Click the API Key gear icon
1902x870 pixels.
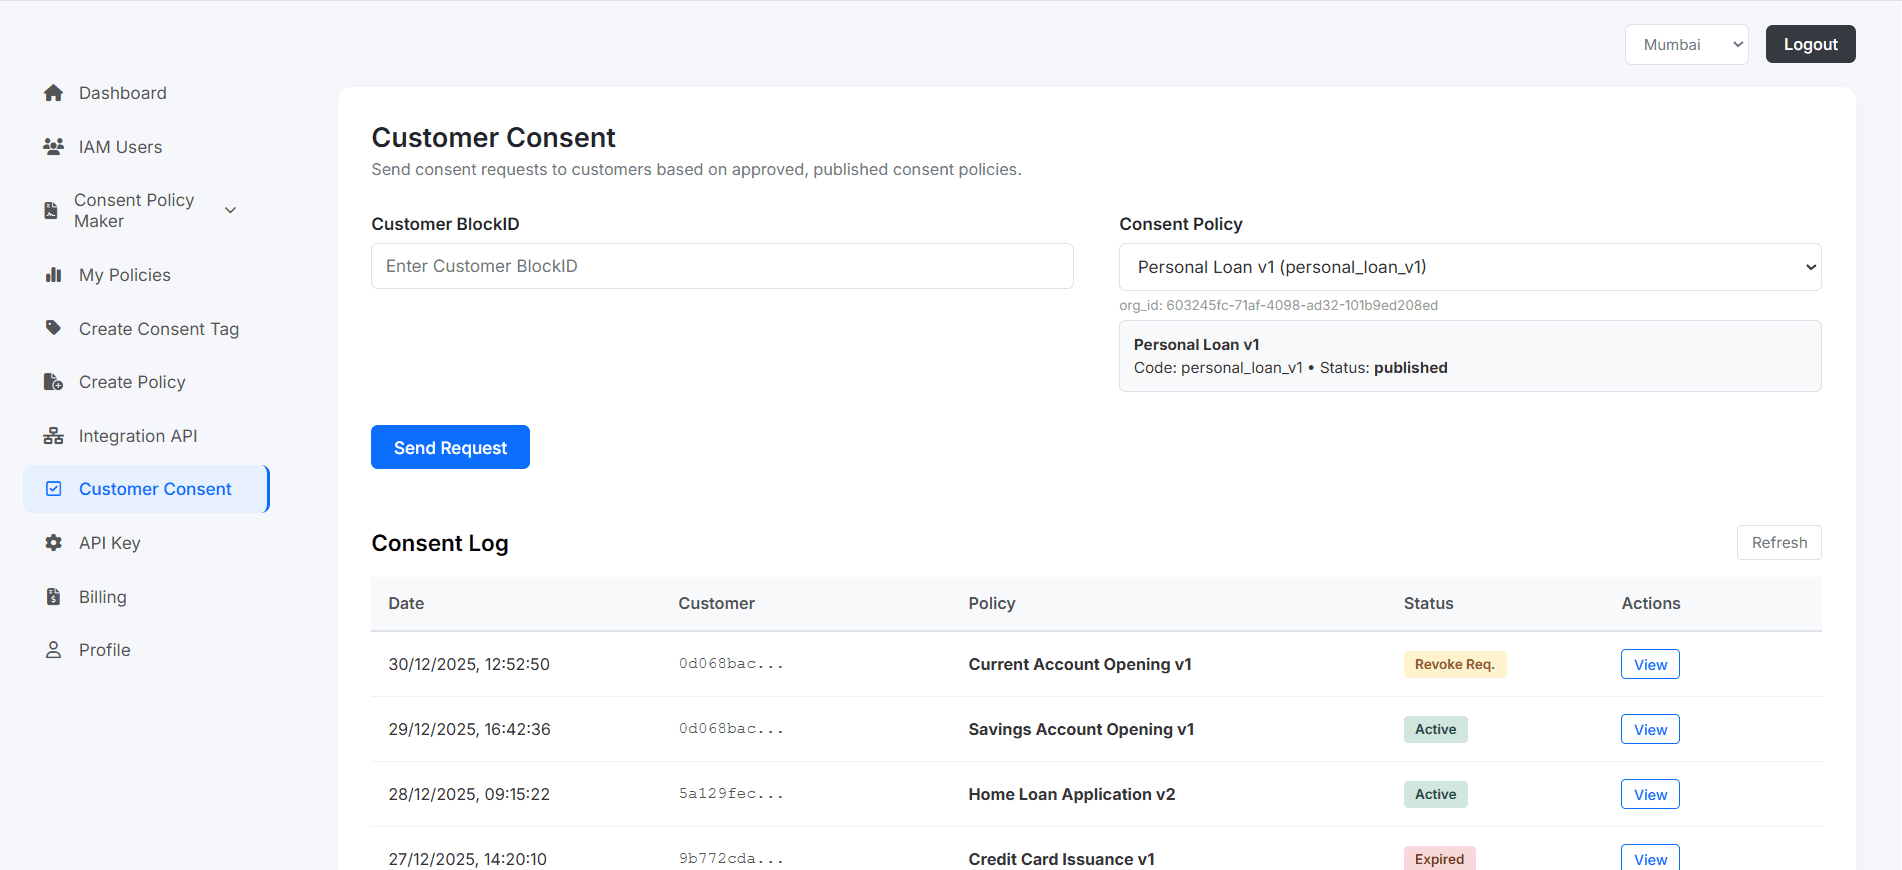[54, 543]
